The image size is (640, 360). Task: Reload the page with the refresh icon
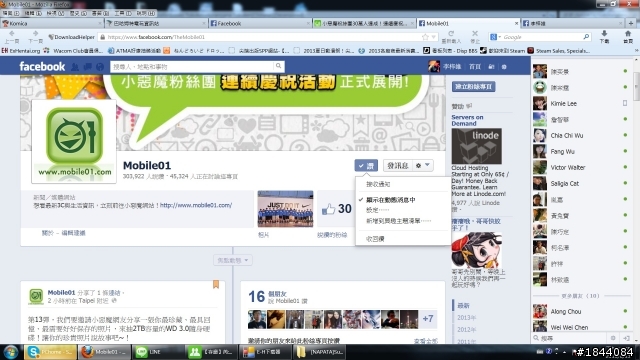tap(451, 34)
